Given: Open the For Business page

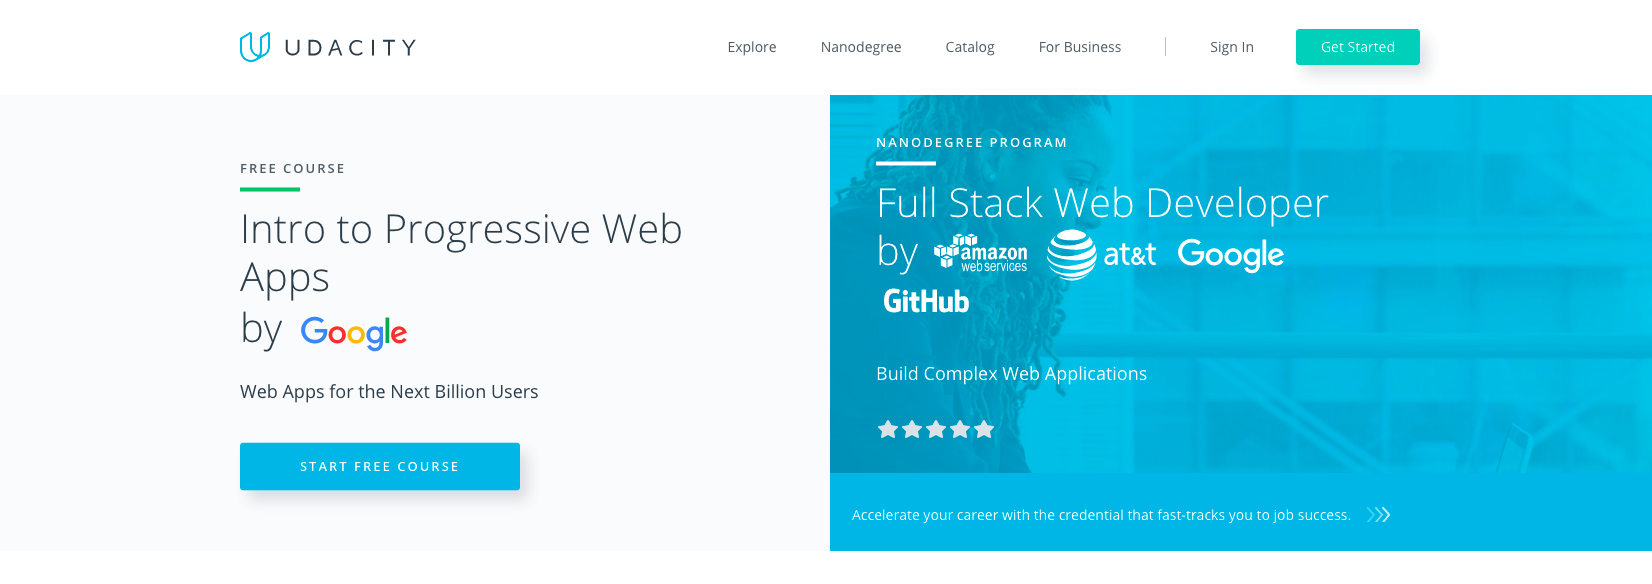Looking at the screenshot, I should pos(1080,47).
